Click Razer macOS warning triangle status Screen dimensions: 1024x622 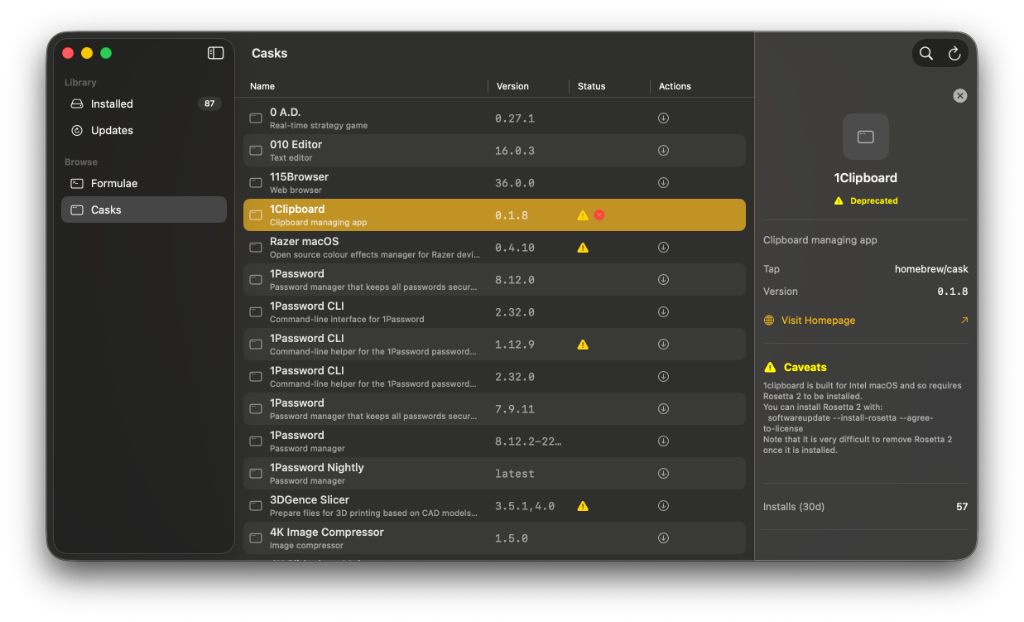(x=583, y=248)
